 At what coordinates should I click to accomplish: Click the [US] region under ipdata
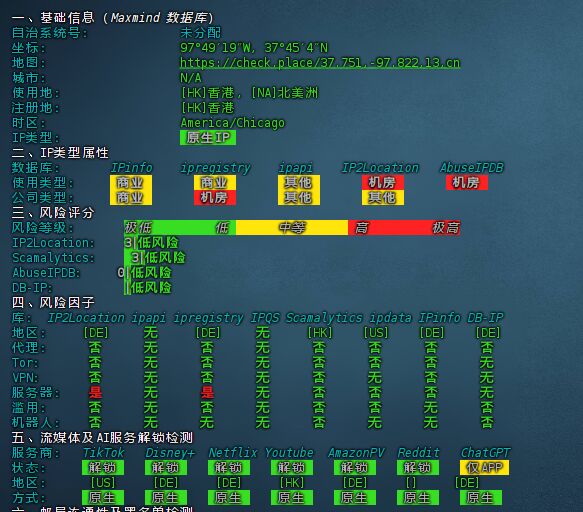tap(376, 333)
